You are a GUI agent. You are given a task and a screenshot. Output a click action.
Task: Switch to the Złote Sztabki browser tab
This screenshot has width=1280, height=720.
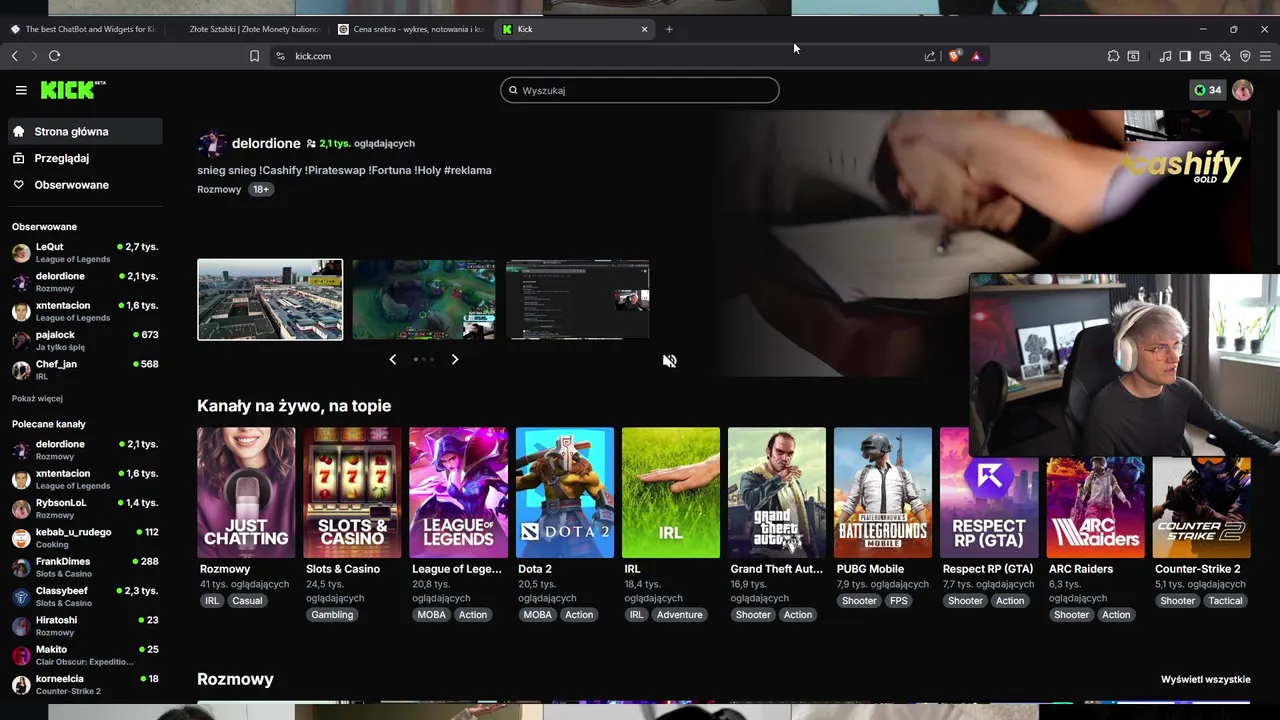pos(247,29)
